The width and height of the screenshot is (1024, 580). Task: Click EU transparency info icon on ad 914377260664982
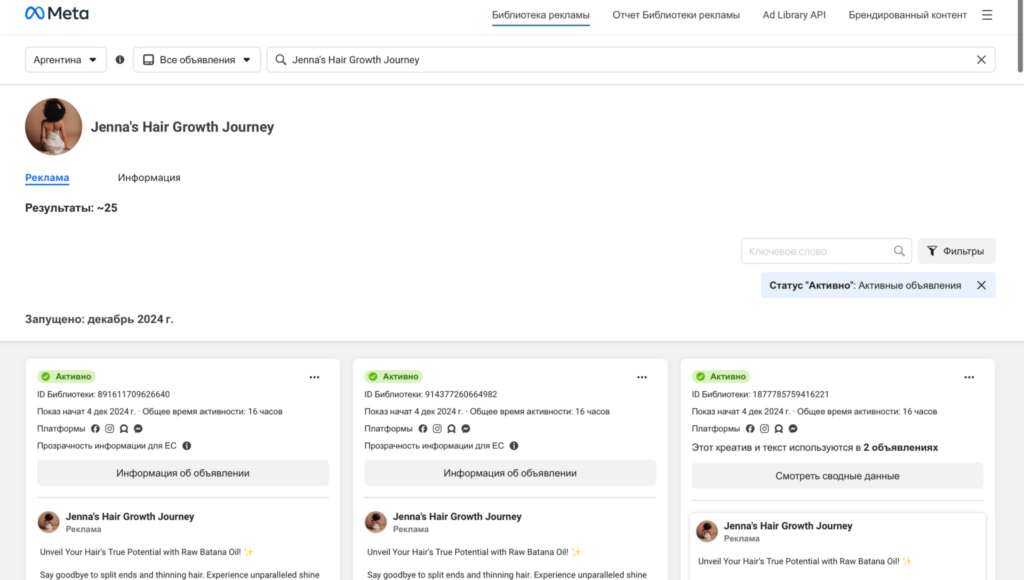[x=514, y=446]
